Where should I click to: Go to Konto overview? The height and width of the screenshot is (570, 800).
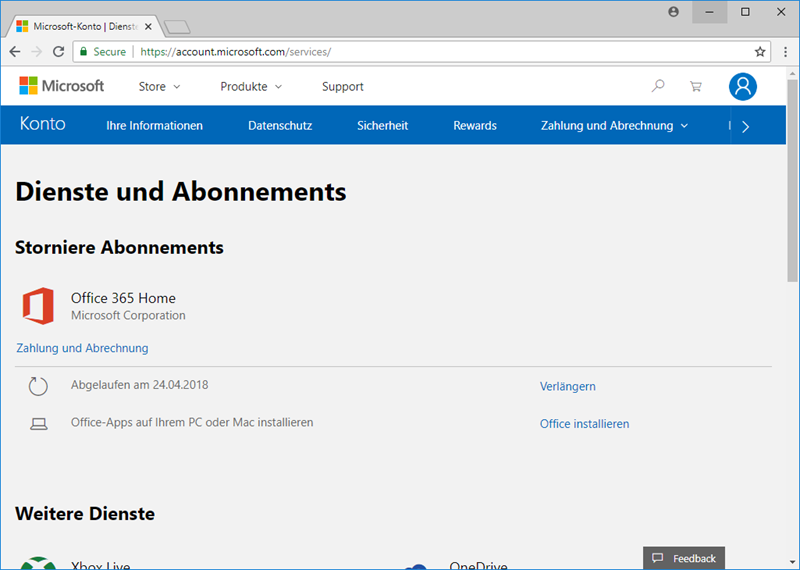tap(42, 123)
